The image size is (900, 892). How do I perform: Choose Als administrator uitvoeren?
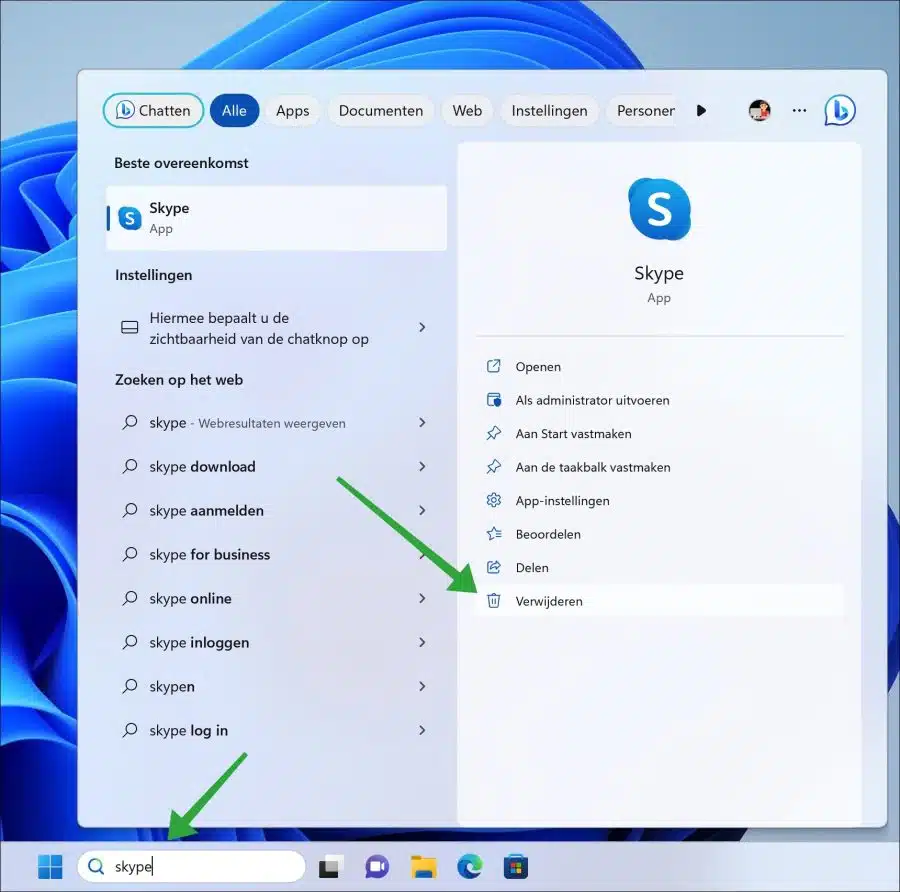(x=660, y=400)
